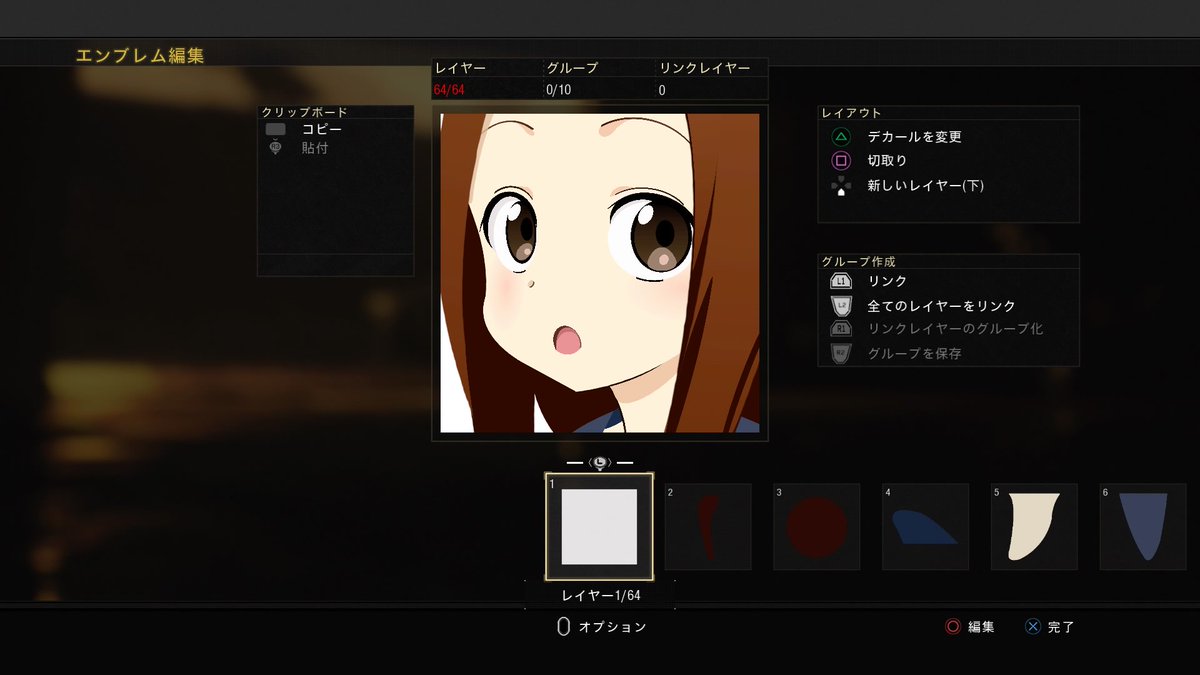Click 編集 label at bottom right
The height and width of the screenshot is (675, 1200).
coord(981,627)
